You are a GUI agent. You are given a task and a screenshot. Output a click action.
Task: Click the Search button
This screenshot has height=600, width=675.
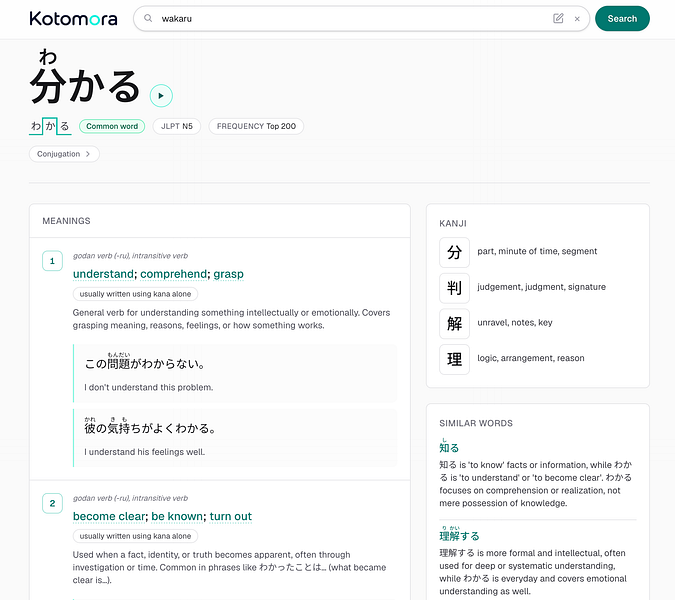tap(622, 19)
